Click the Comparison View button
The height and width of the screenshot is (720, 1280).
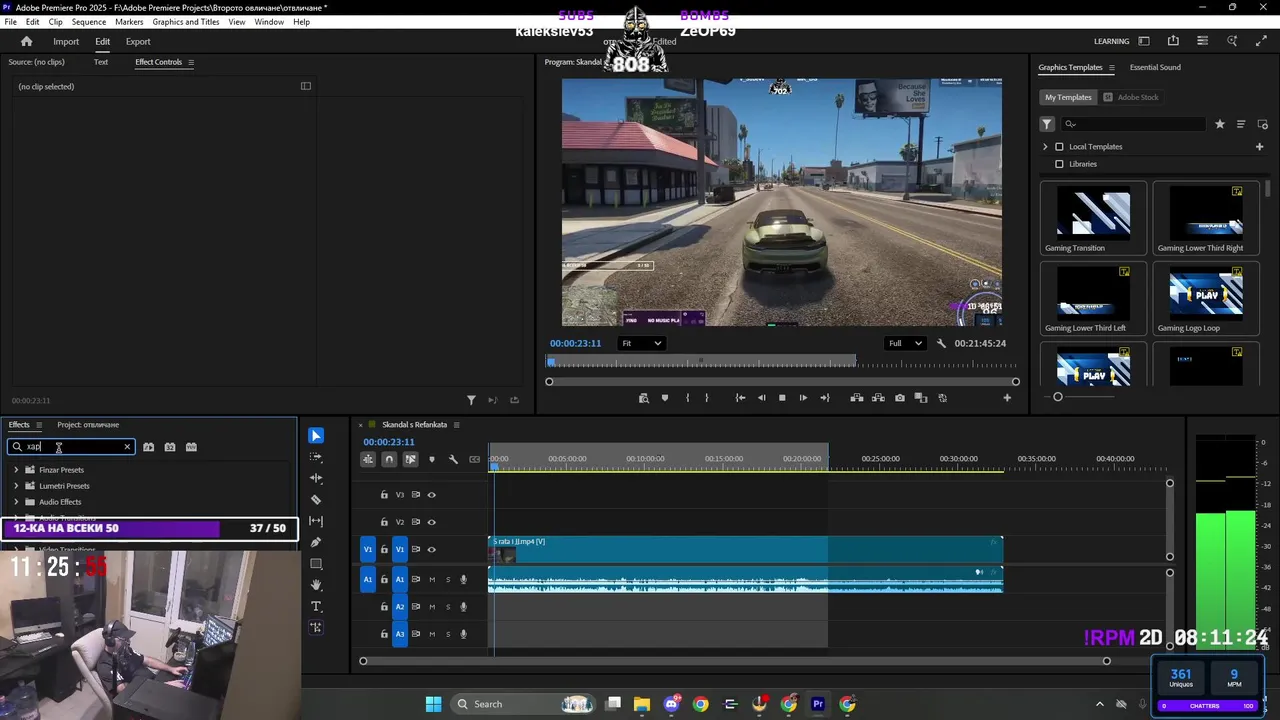[x=921, y=398]
